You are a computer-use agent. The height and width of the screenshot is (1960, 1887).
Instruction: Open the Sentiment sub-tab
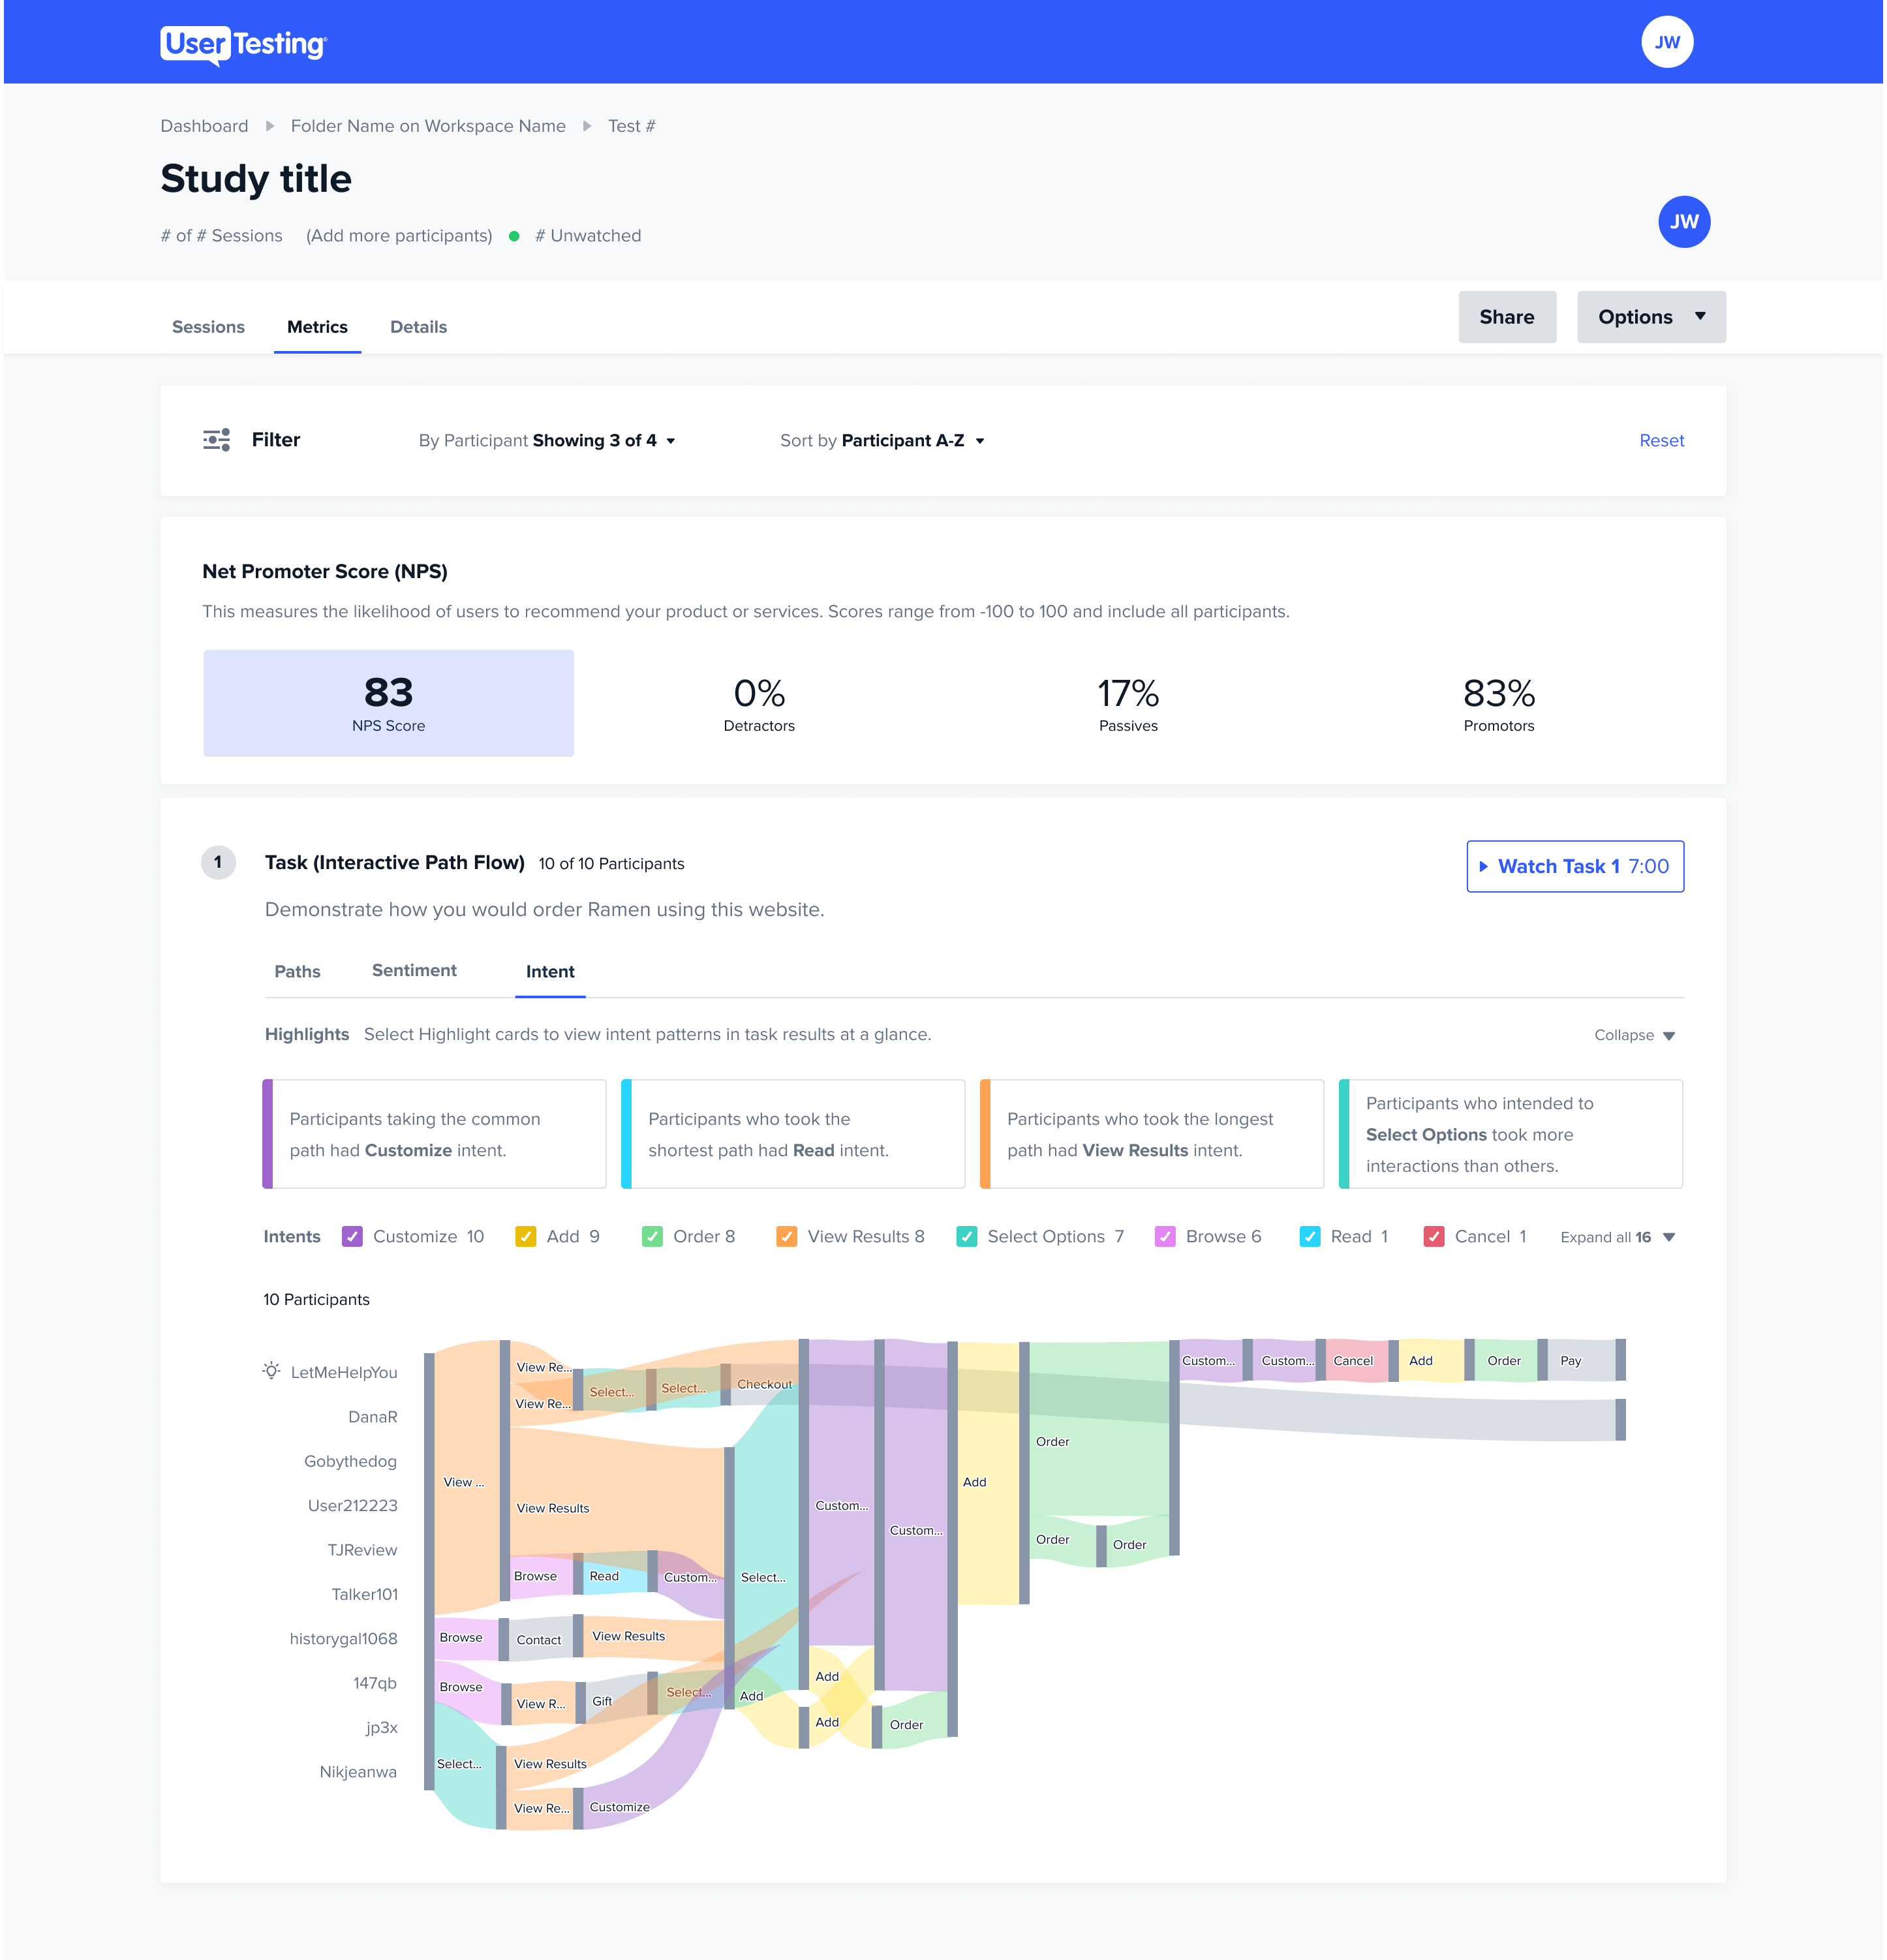tap(414, 970)
